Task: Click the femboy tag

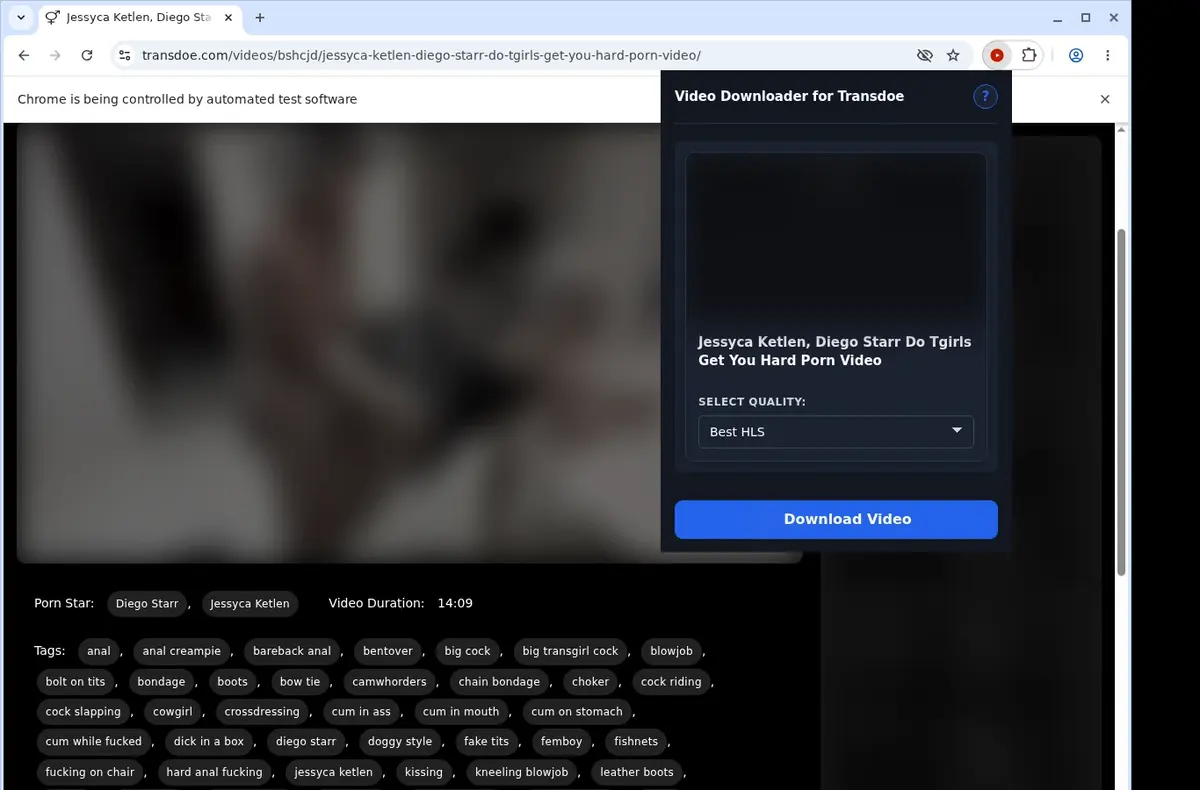Action: tap(561, 742)
